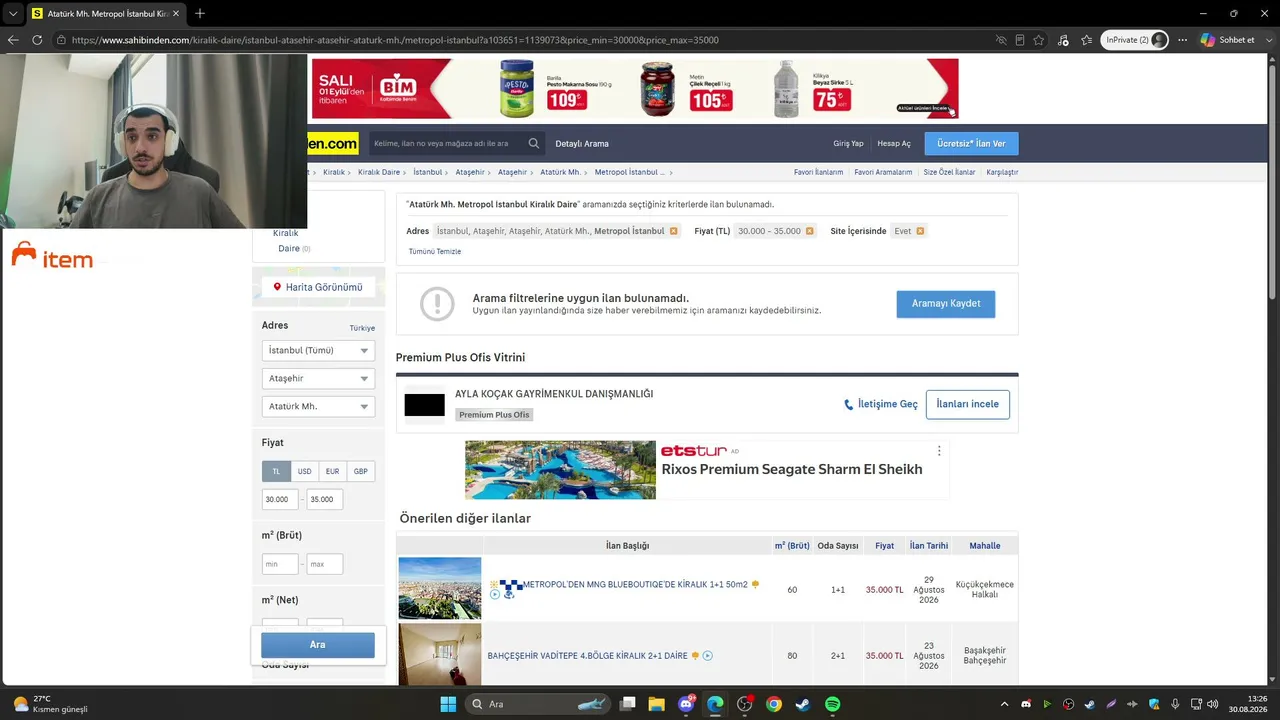
Task: Open Size Özel İlanlar
Action: click(x=949, y=172)
